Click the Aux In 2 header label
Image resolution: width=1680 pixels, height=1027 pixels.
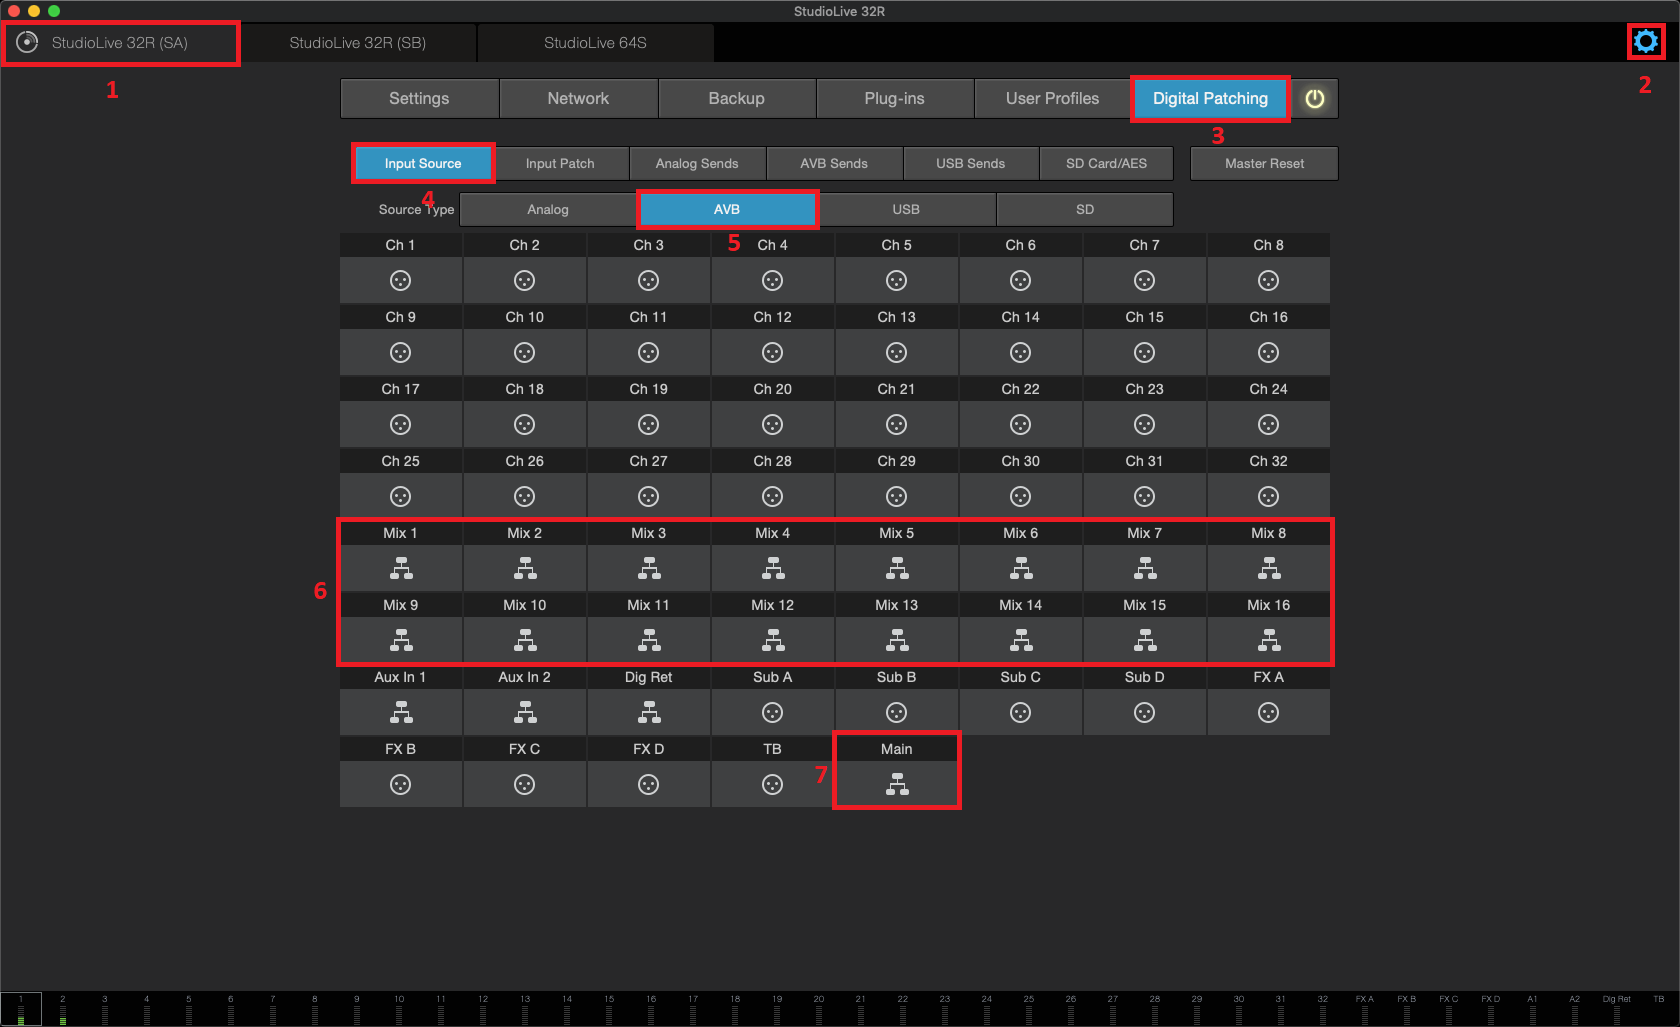click(x=524, y=677)
